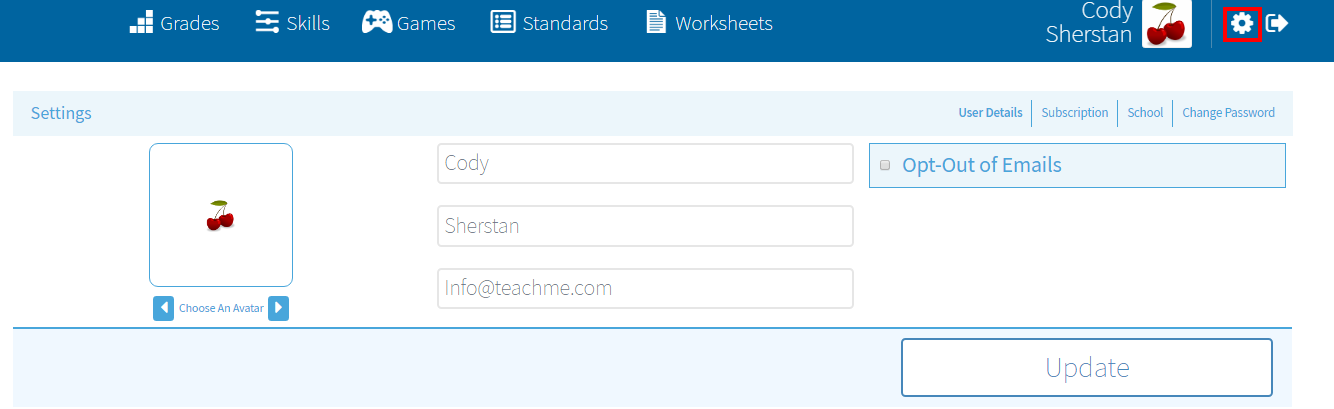The width and height of the screenshot is (1334, 409).
Task: Enable the Opt-Out of Emails checkbox
Action: pyautogui.click(x=885, y=166)
